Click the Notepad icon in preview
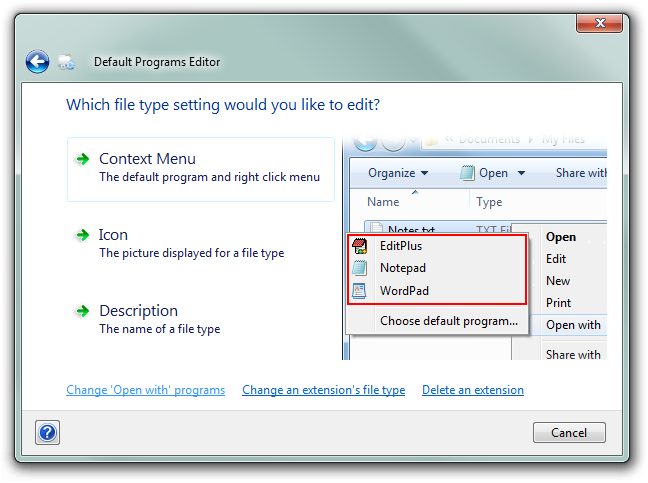Image resolution: width=648 pixels, height=483 pixels. (360, 268)
